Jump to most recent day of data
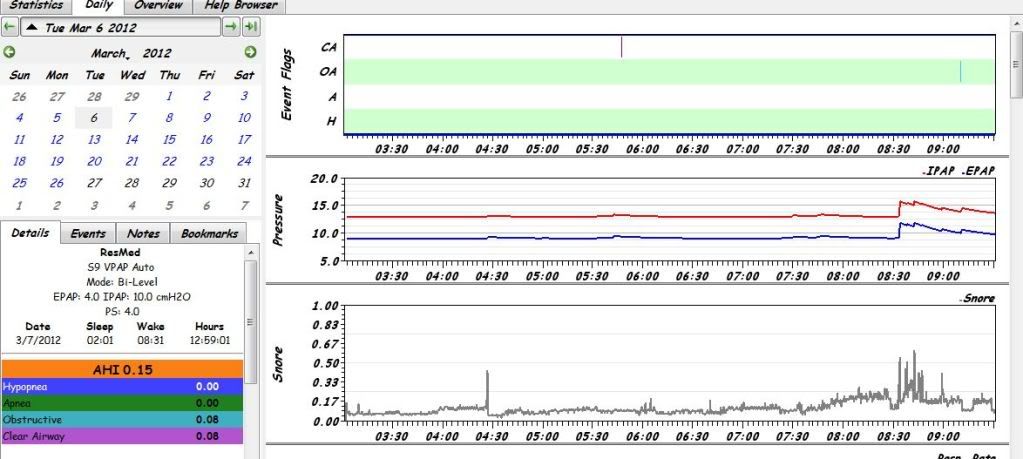Image resolution: width=1023 pixels, height=459 pixels. [251, 25]
